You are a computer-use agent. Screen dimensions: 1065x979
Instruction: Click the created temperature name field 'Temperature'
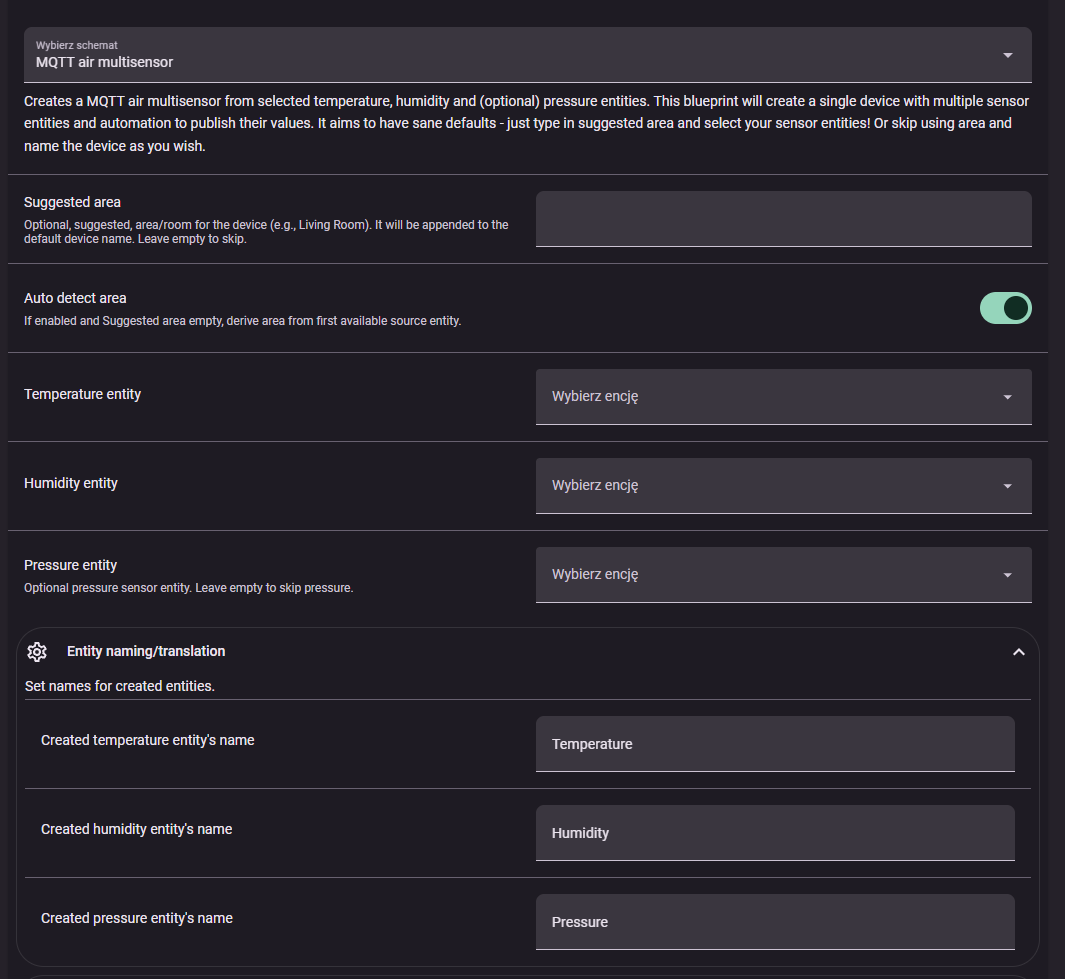[x=775, y=744]
